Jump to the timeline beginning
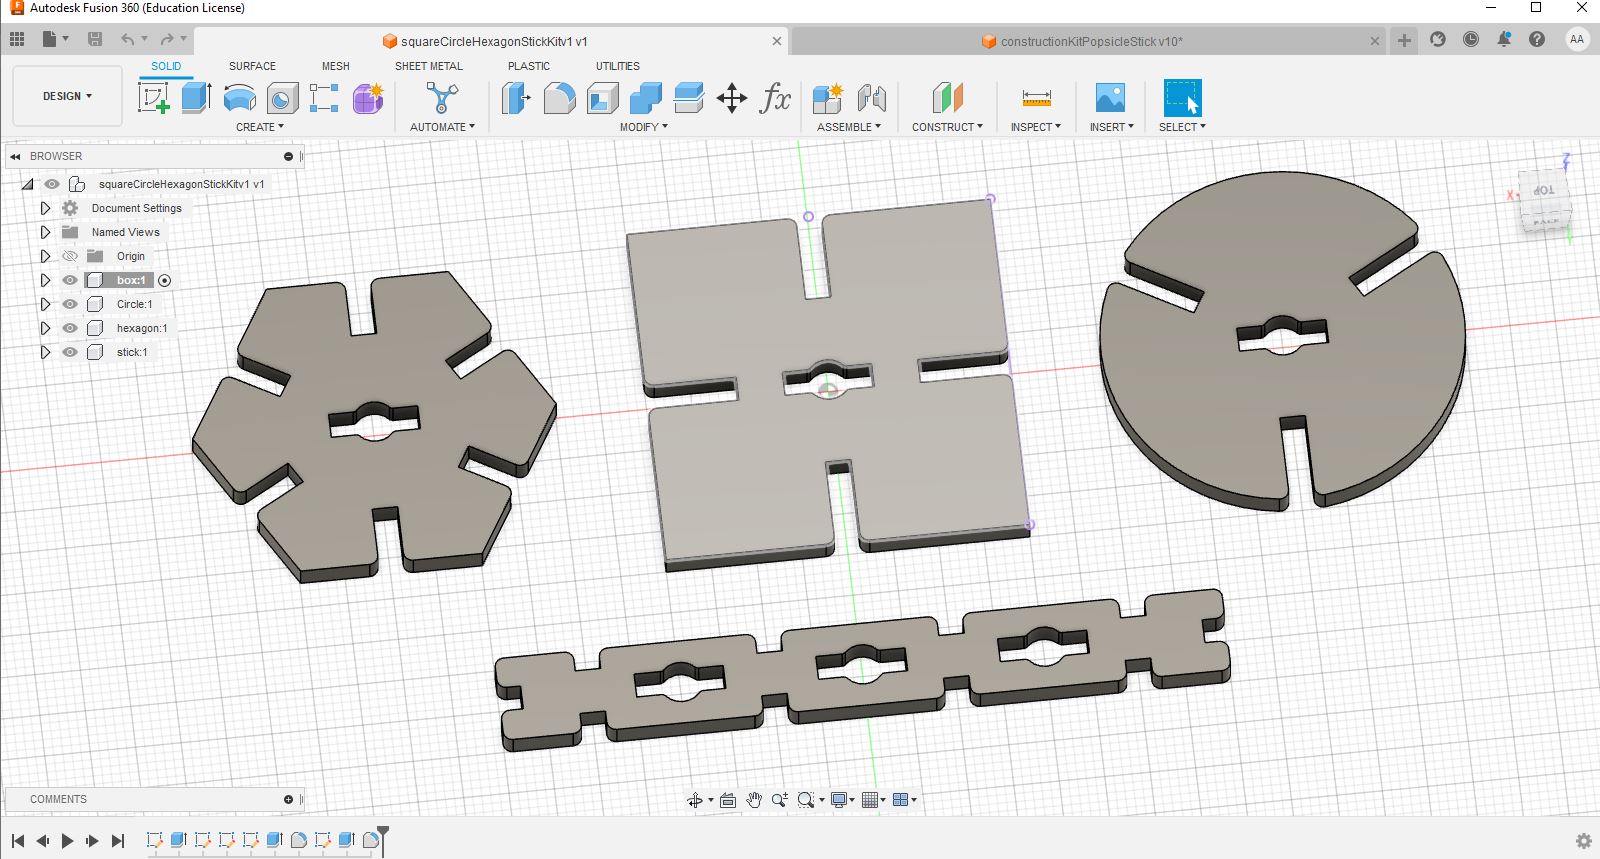 pos(18,841)
